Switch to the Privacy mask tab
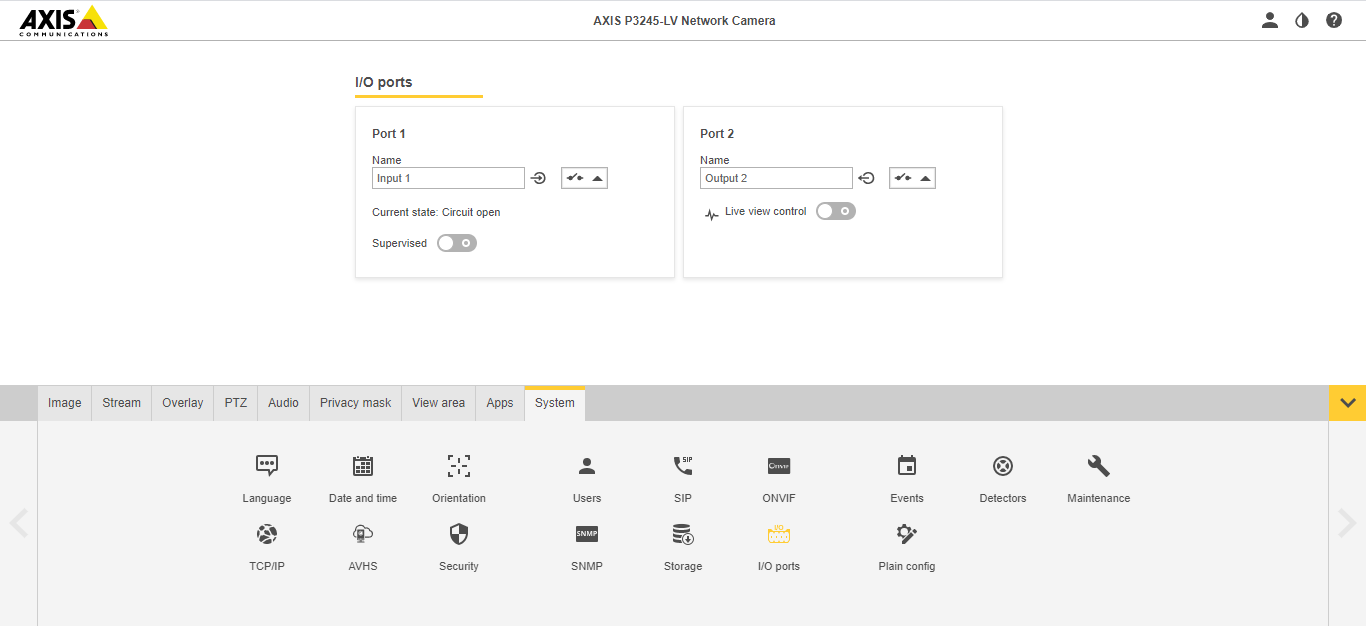 coord(356,403)
